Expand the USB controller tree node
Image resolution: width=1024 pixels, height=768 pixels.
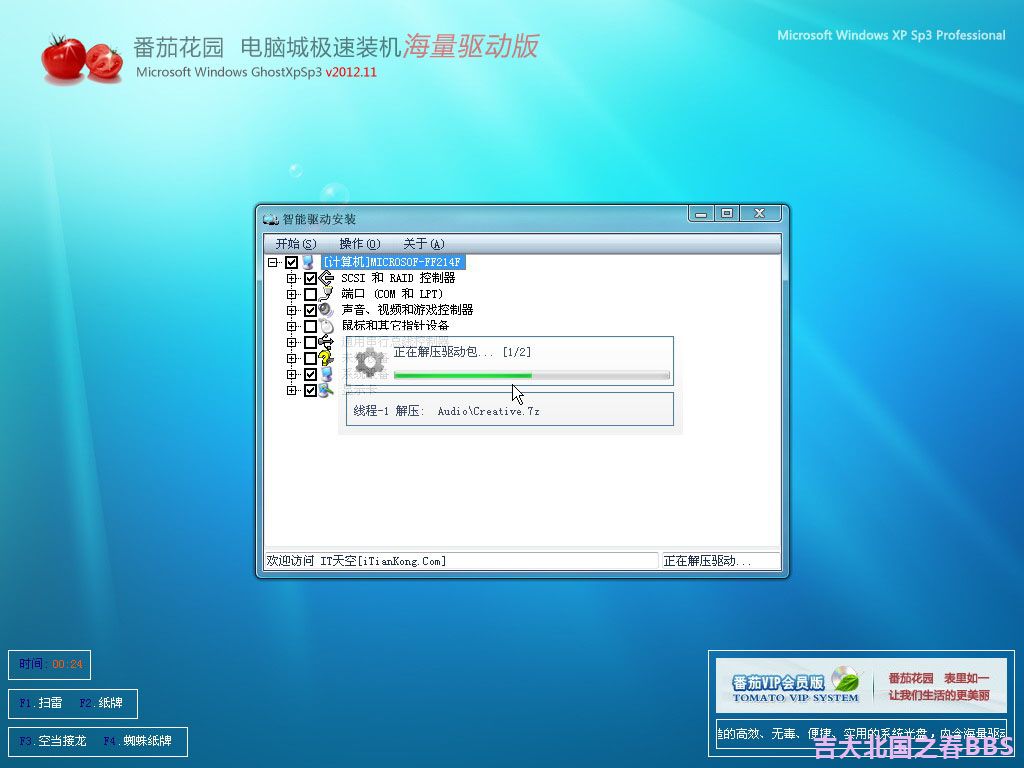(291, 342)
